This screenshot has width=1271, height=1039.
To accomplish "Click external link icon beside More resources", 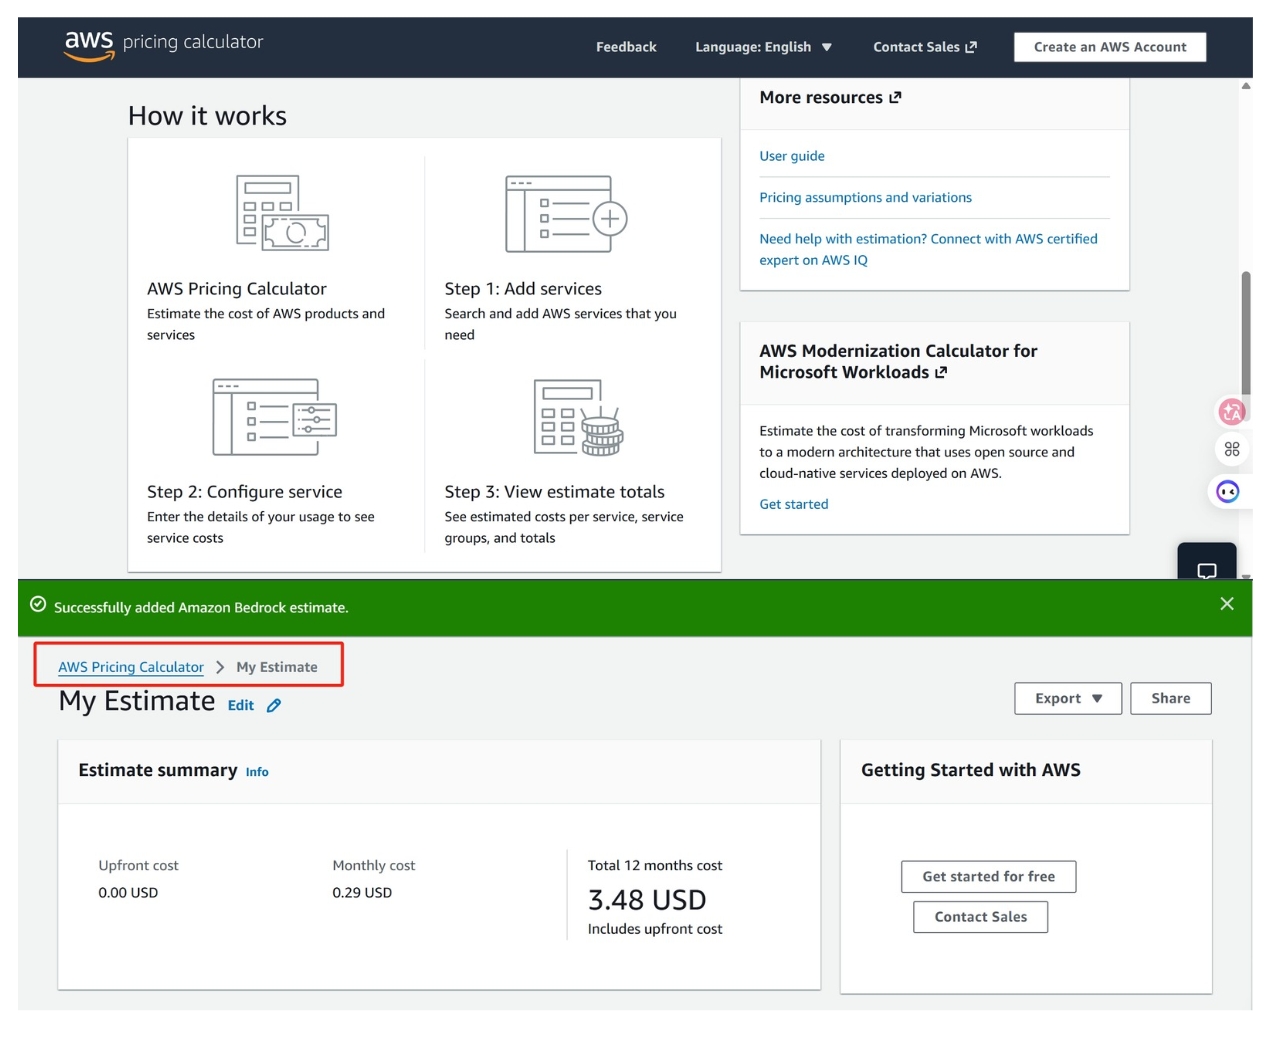I will (895, 97).
